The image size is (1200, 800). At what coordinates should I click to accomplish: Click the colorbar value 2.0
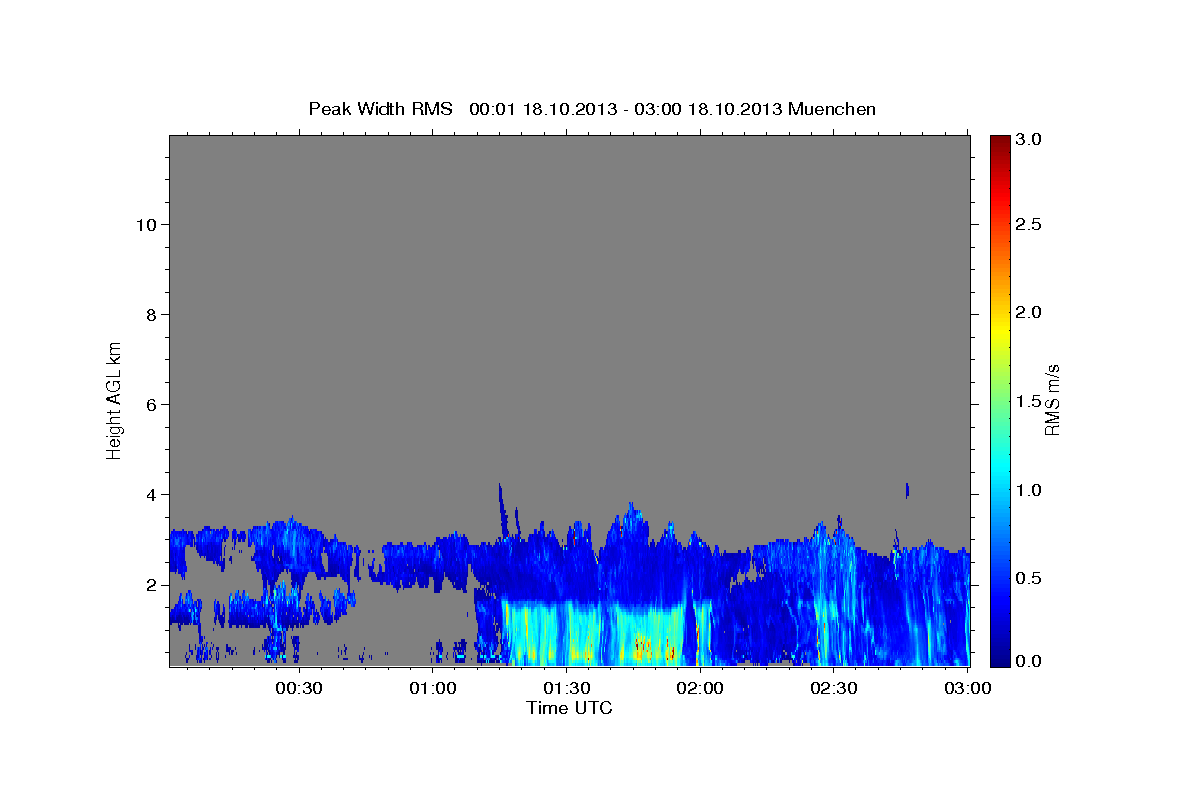[1030, 312]
